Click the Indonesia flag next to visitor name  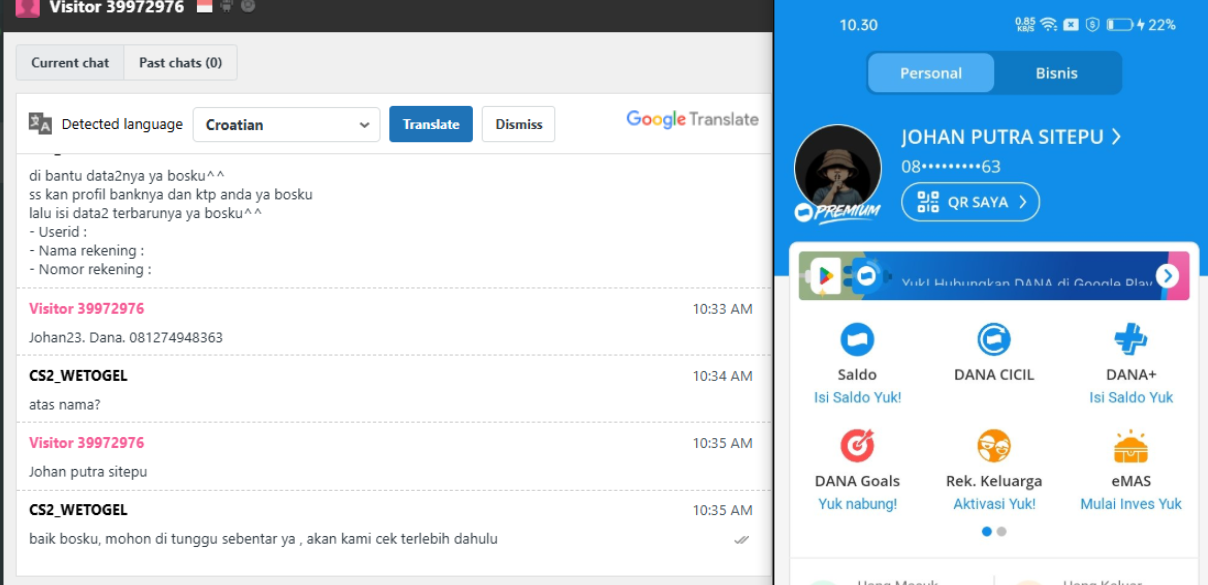[205, 6]
